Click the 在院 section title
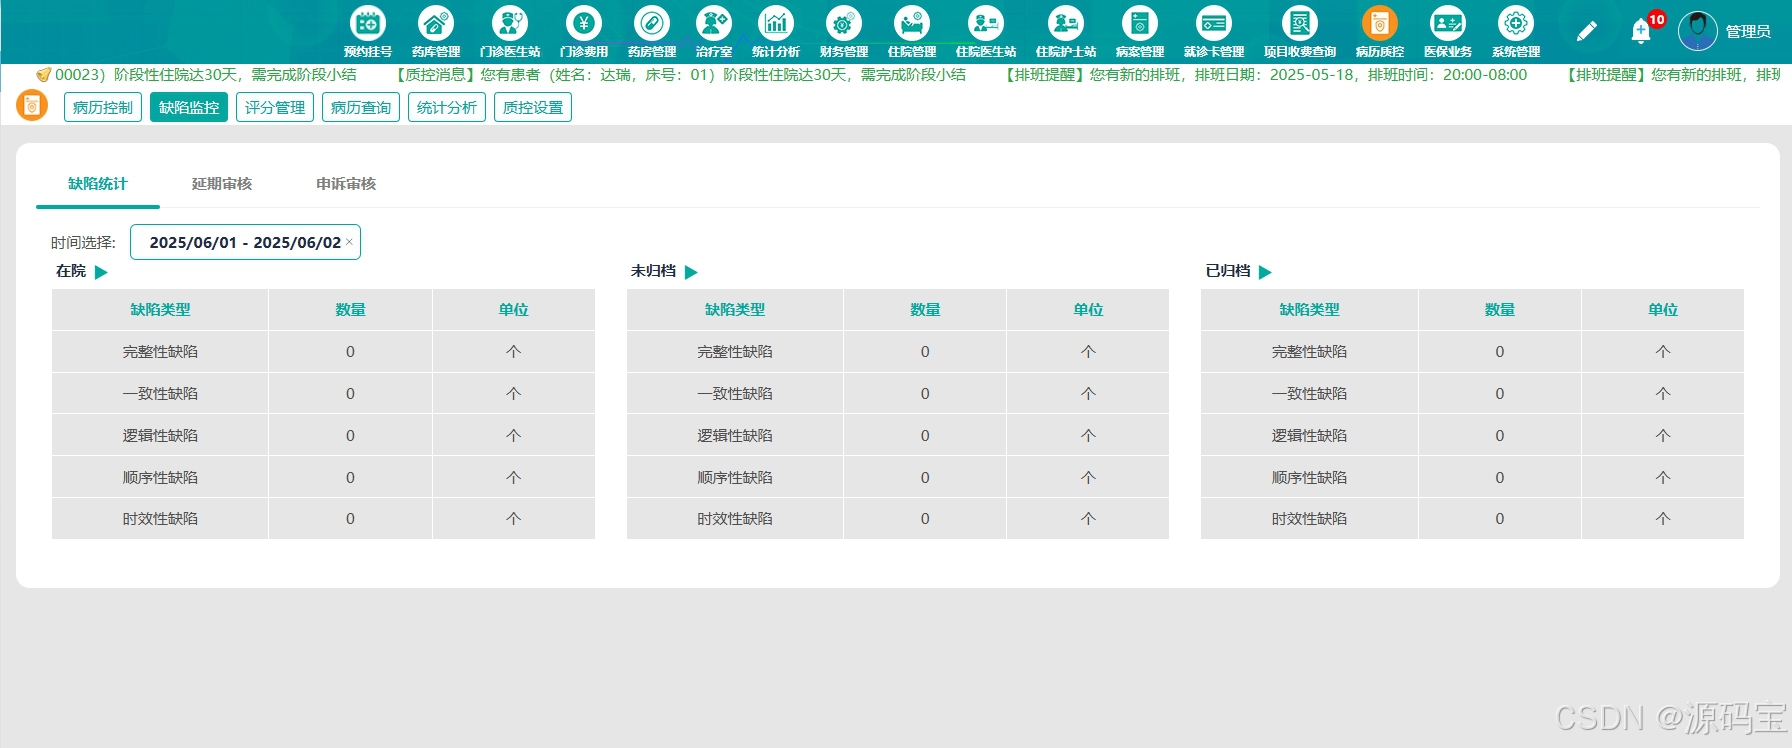 pos(71,271)
